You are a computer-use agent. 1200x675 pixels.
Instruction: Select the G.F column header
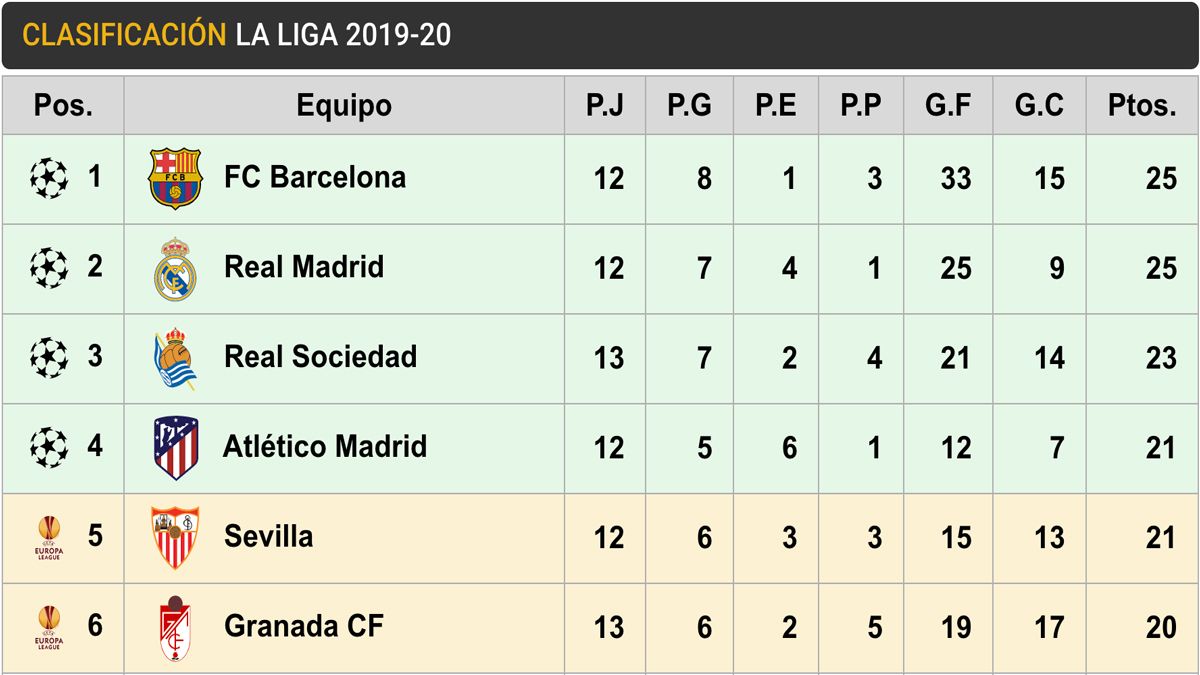pos(948,106)
